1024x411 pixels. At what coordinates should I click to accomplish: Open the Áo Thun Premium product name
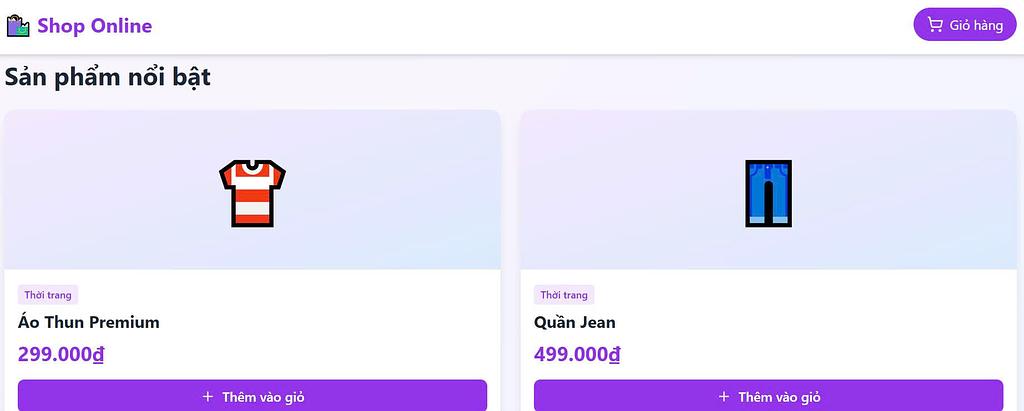pos(89,322)
